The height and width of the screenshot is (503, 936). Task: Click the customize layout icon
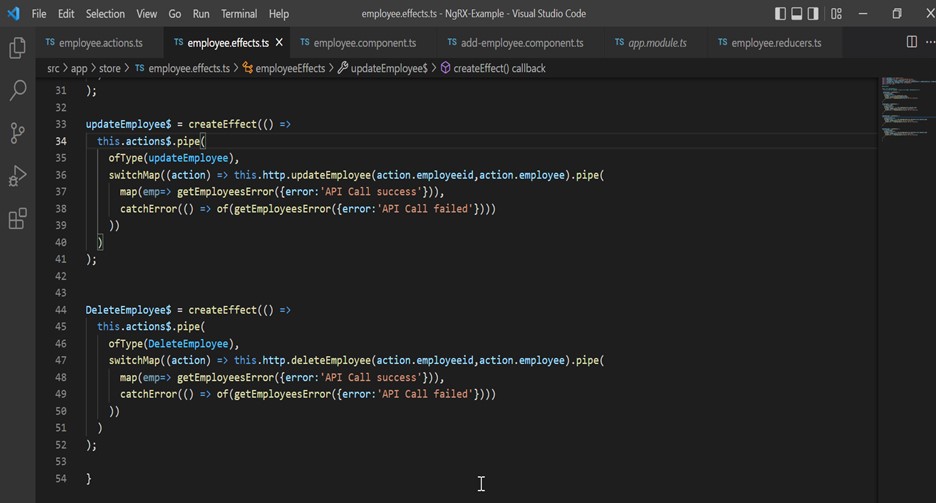click(836, 14)
